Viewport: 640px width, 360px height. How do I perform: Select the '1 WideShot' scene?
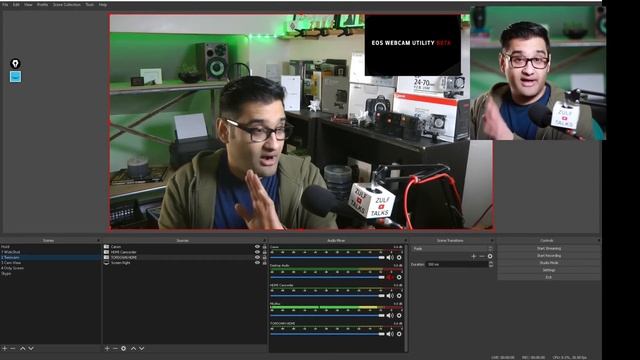(x=50, y=252)
